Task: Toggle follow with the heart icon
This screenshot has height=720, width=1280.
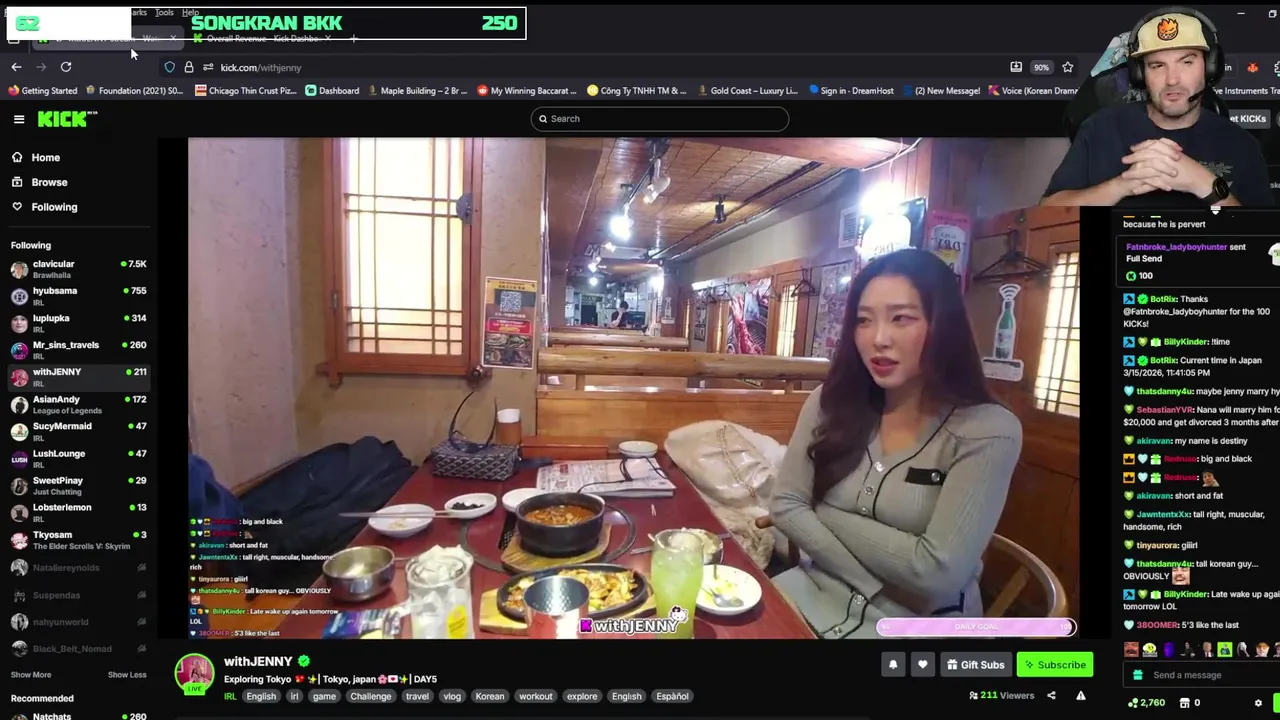Action: coord(923,665)
